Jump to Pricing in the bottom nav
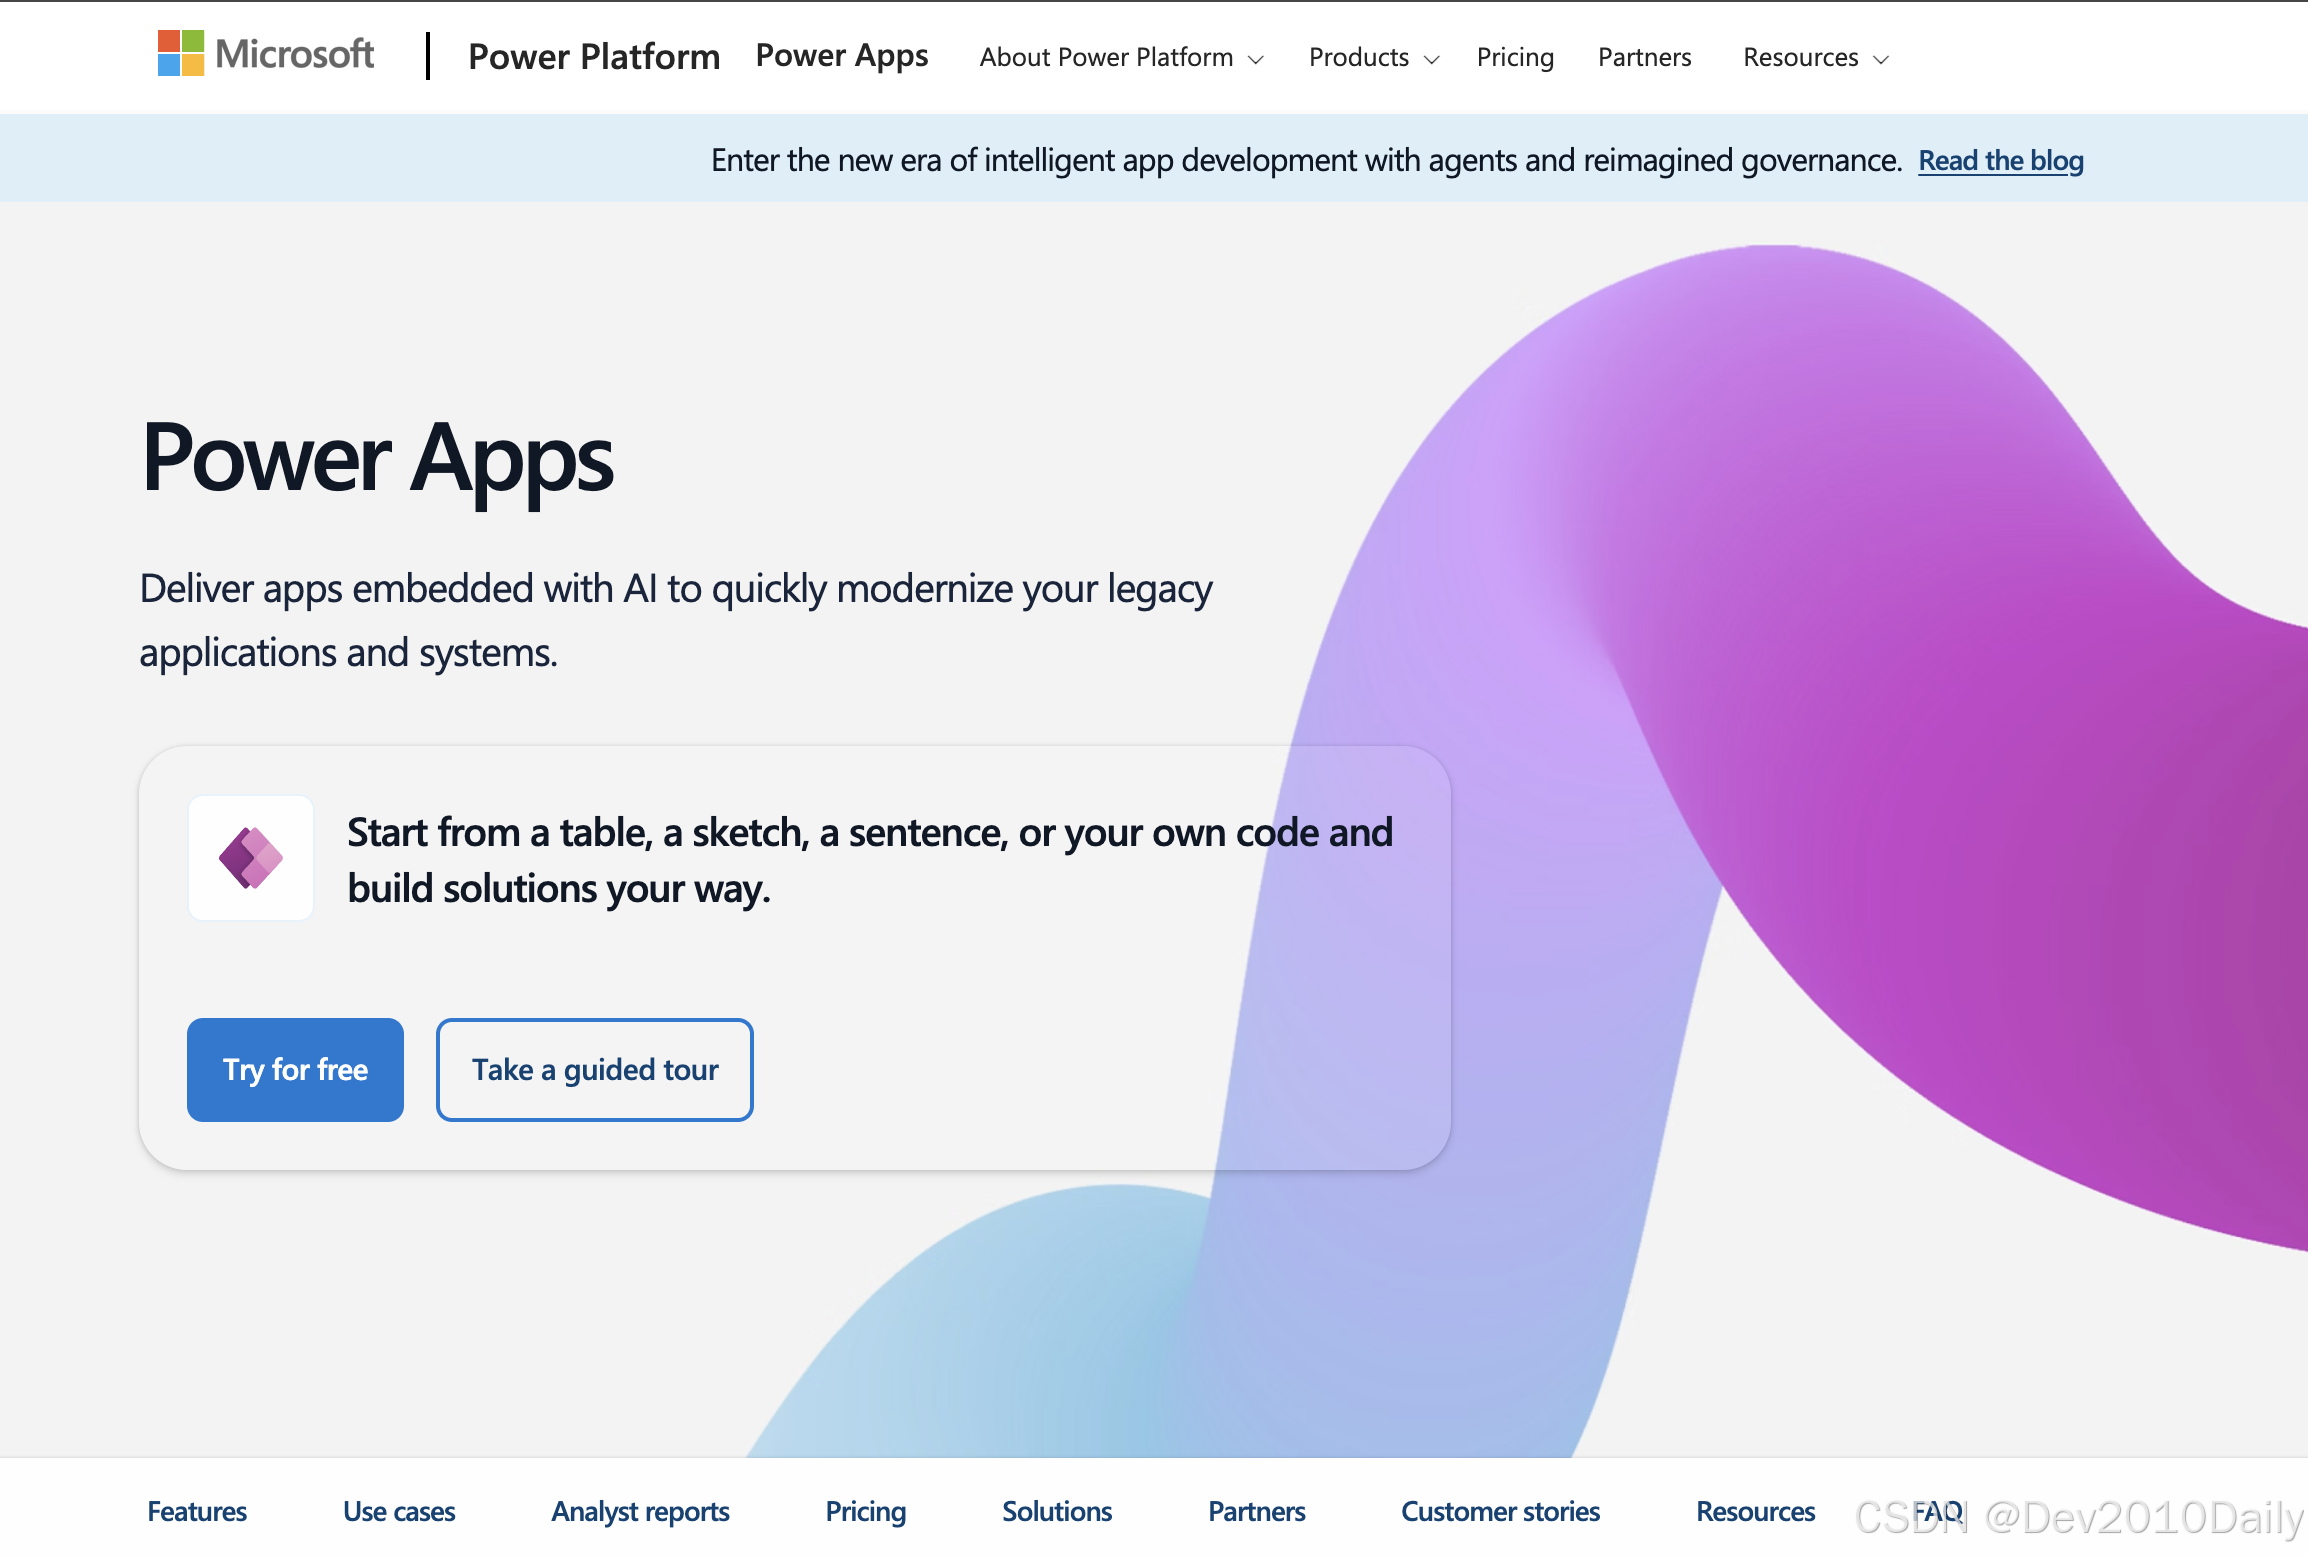Viewport: 2308px width, 1556px height. coord(866,1511)
